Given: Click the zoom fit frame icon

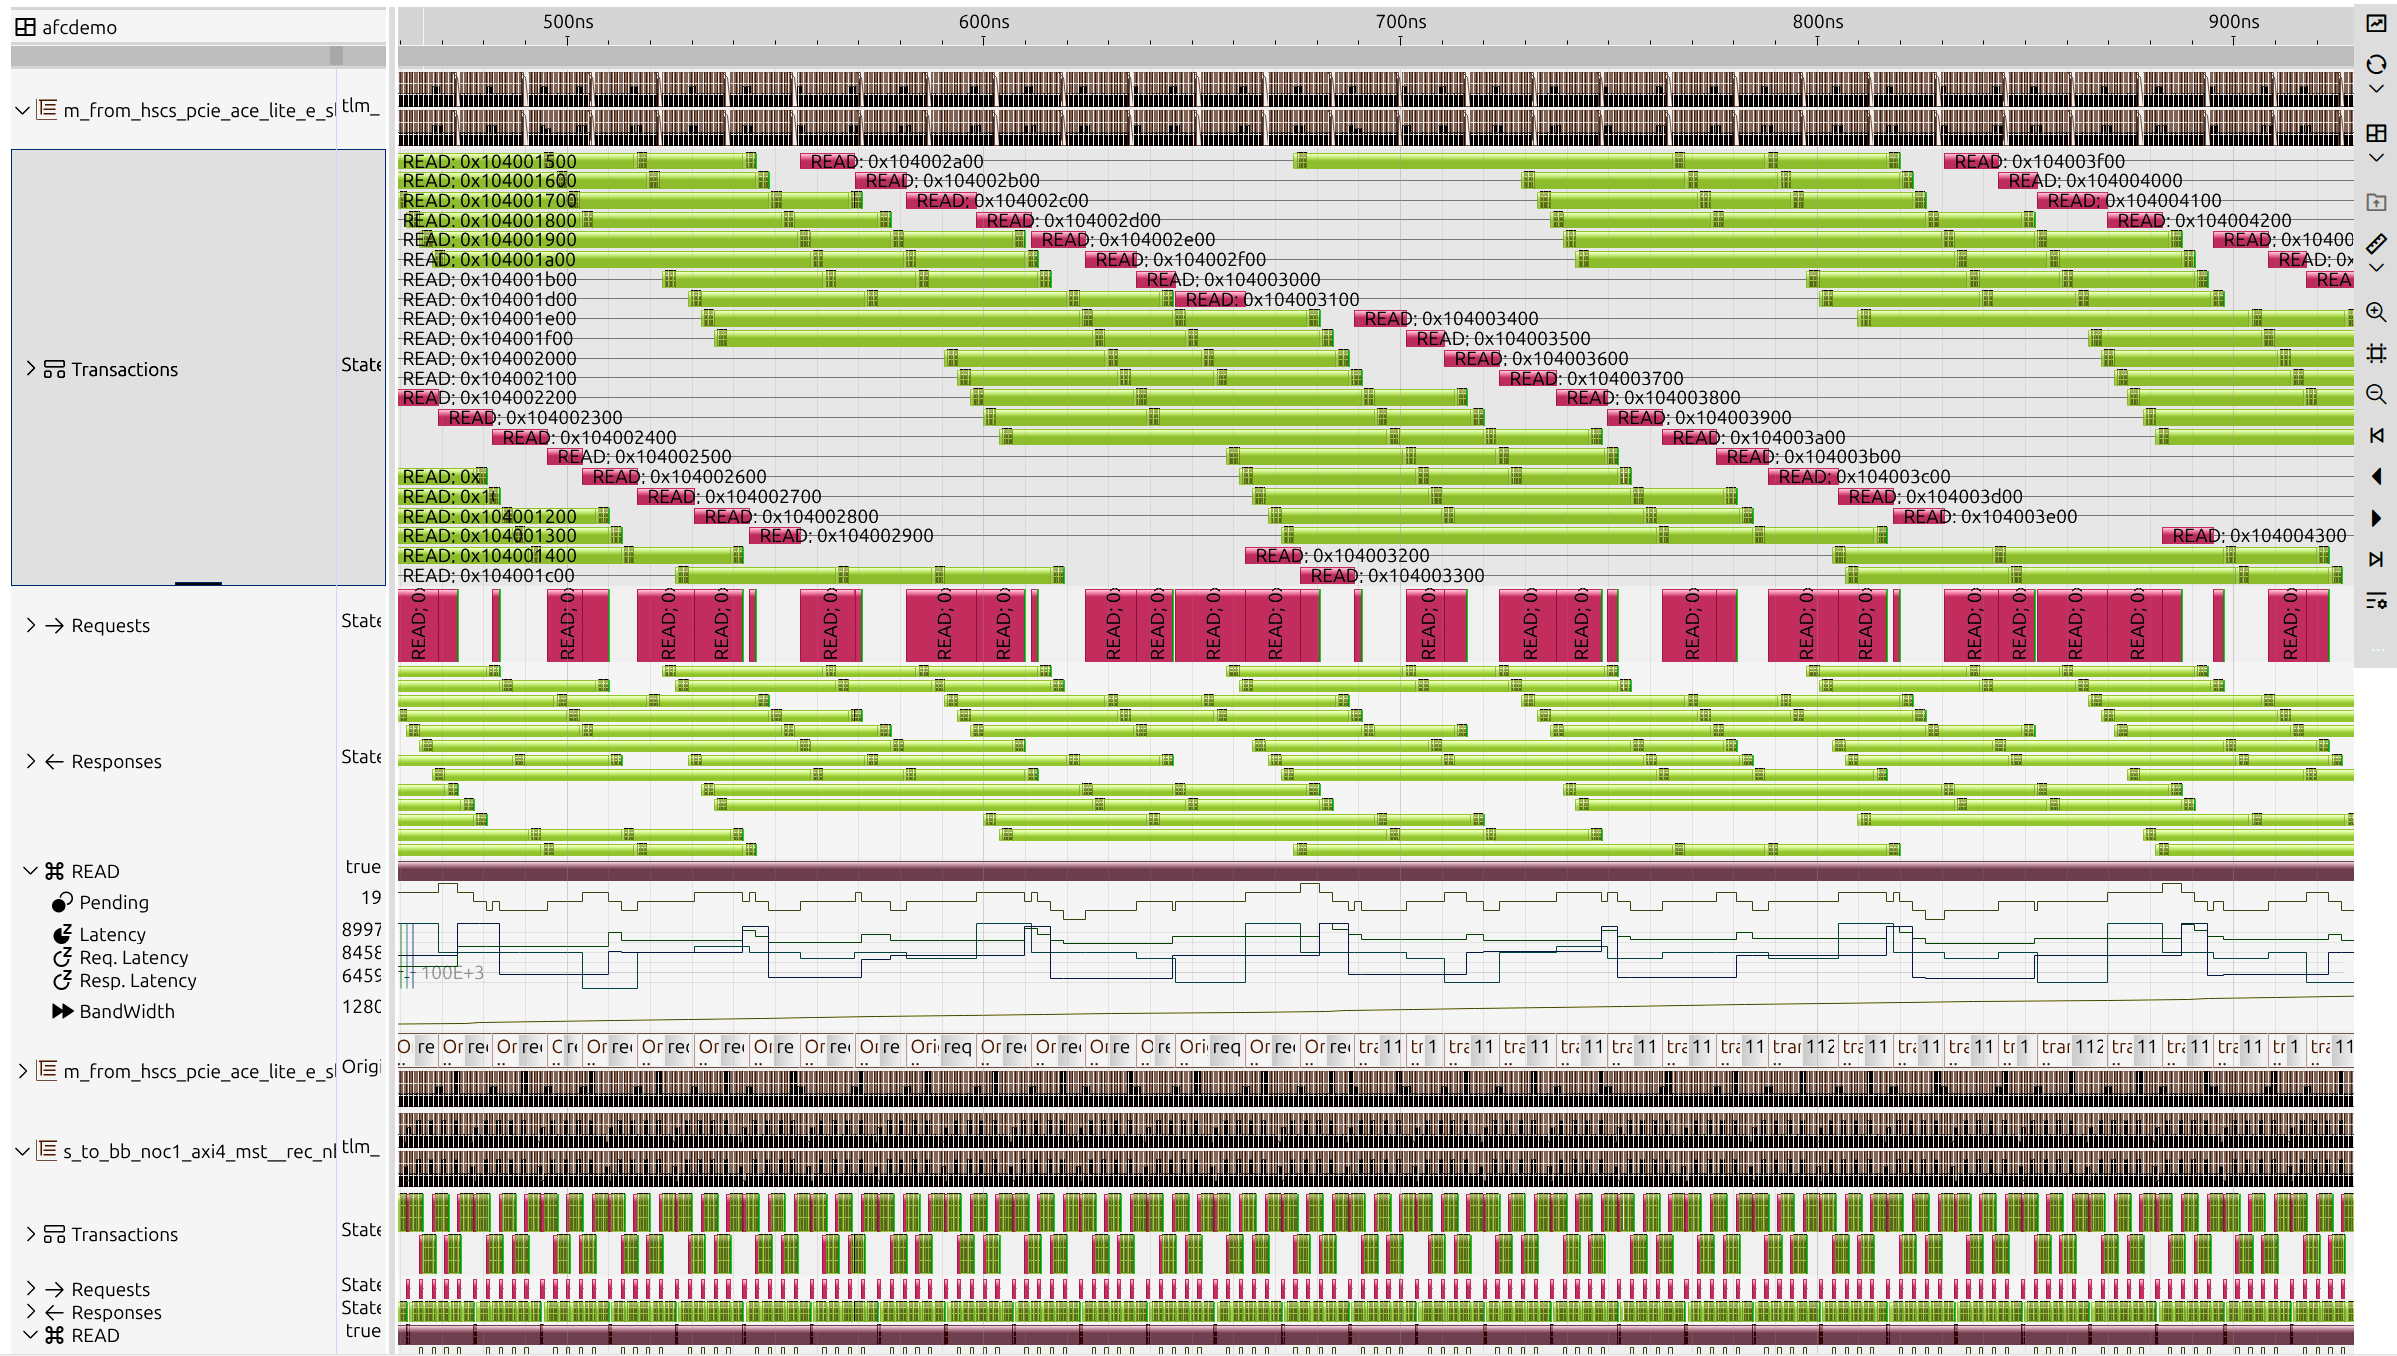Looking at the screenshot, I should pos(2376,354).
